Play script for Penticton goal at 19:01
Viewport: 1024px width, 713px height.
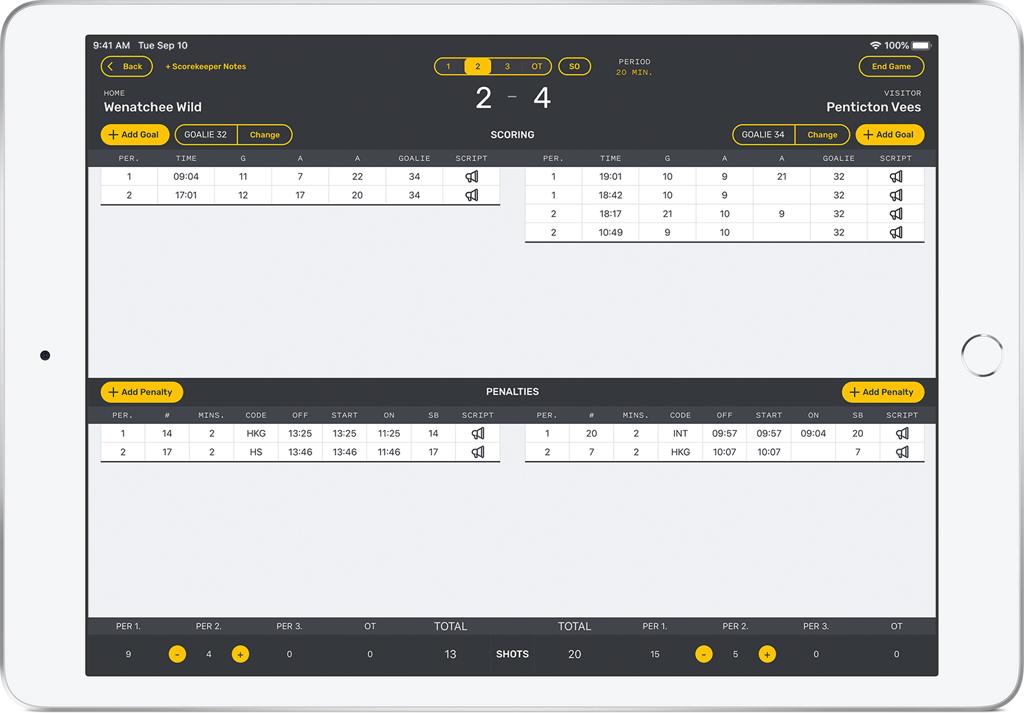[x=896, y=176]
